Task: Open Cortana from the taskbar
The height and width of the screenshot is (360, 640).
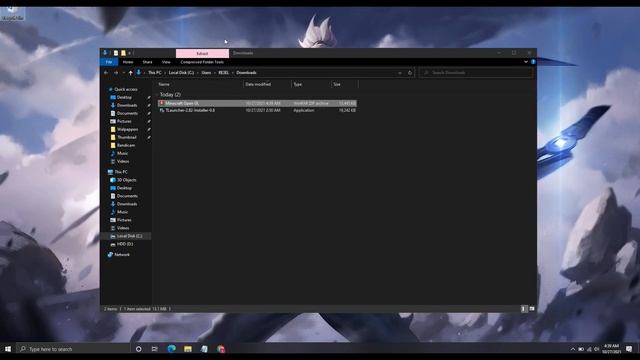Action: click(x=138, y=349)
